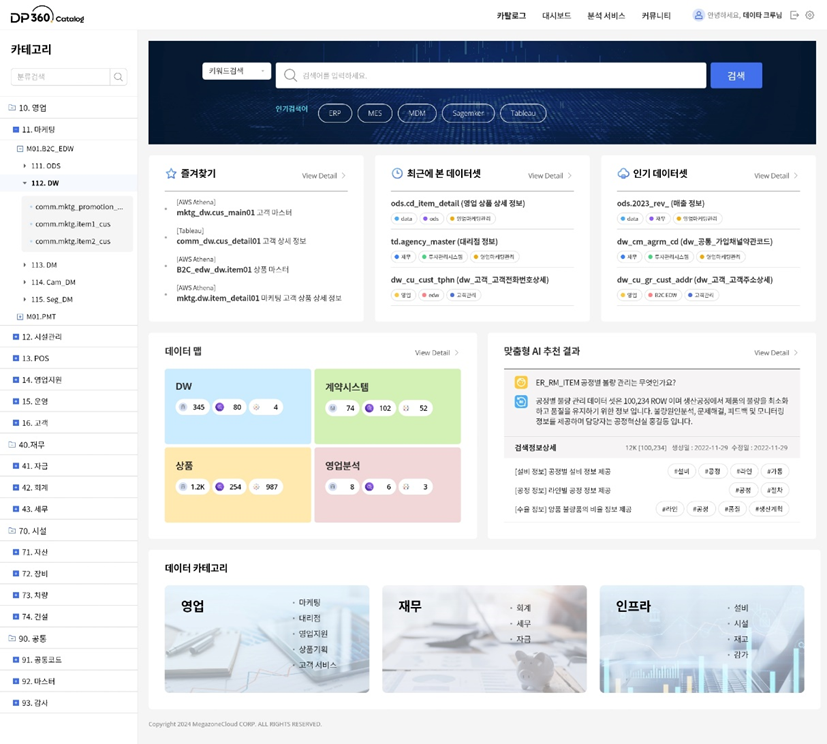The image size is (827, 744).
Task: Expand the 111. ODS tree node
Action: coord(25,166)
